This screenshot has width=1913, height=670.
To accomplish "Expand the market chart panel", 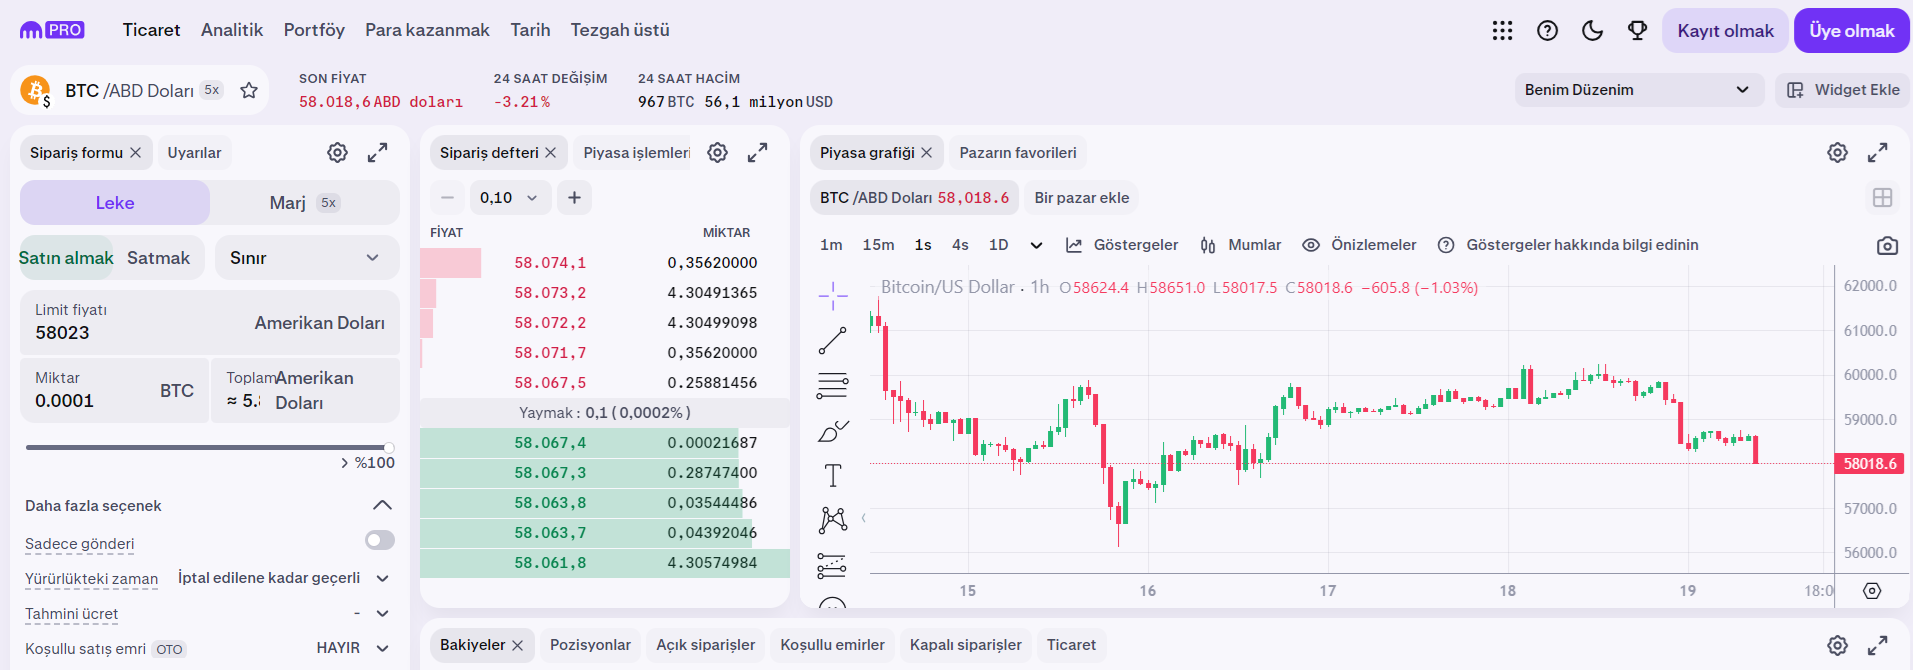I will (x=1877, y=153).
